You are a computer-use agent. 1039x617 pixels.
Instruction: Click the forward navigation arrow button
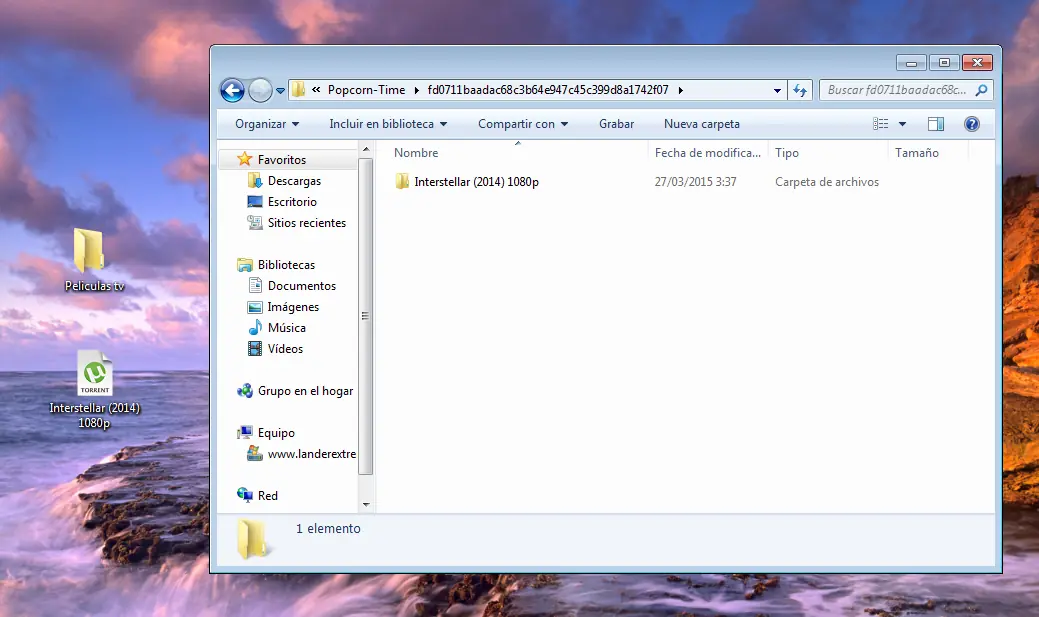click(x=260, y=90)
